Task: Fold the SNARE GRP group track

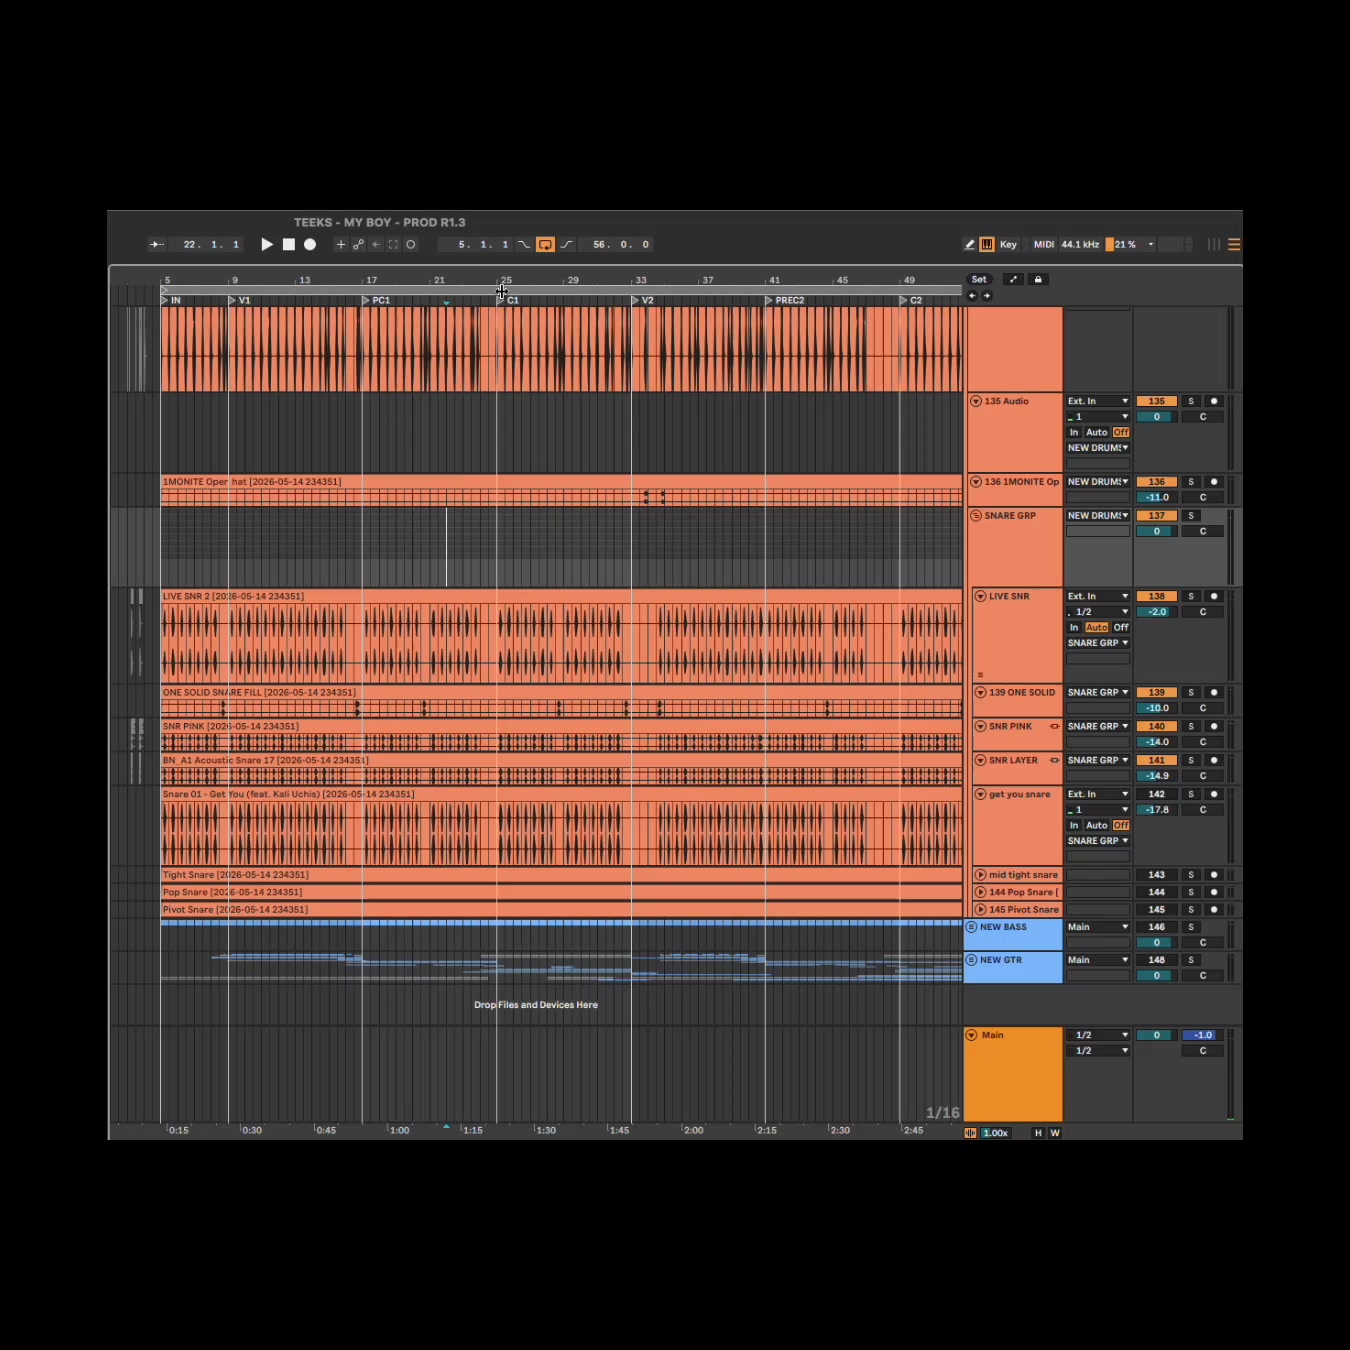Action: coord(976,516)
